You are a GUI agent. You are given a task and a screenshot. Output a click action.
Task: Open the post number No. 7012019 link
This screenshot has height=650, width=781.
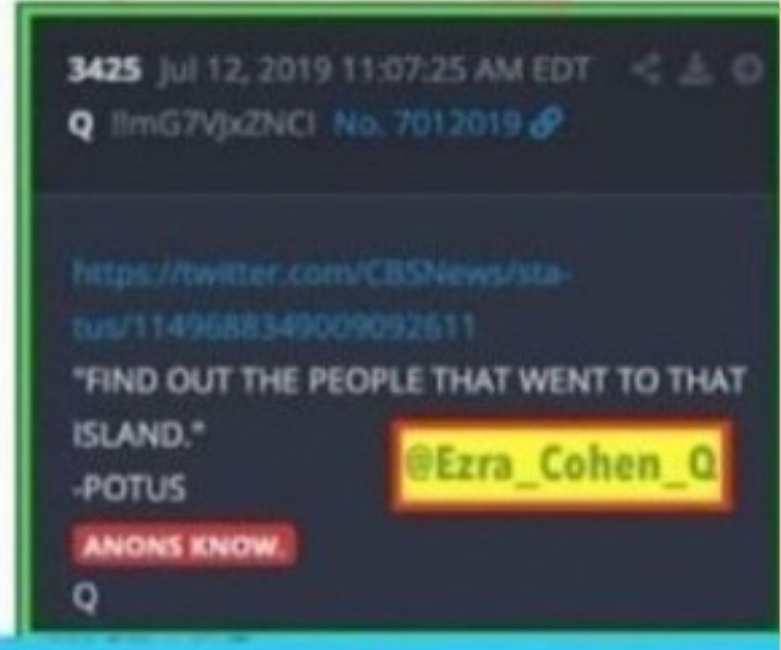(428, 123)
